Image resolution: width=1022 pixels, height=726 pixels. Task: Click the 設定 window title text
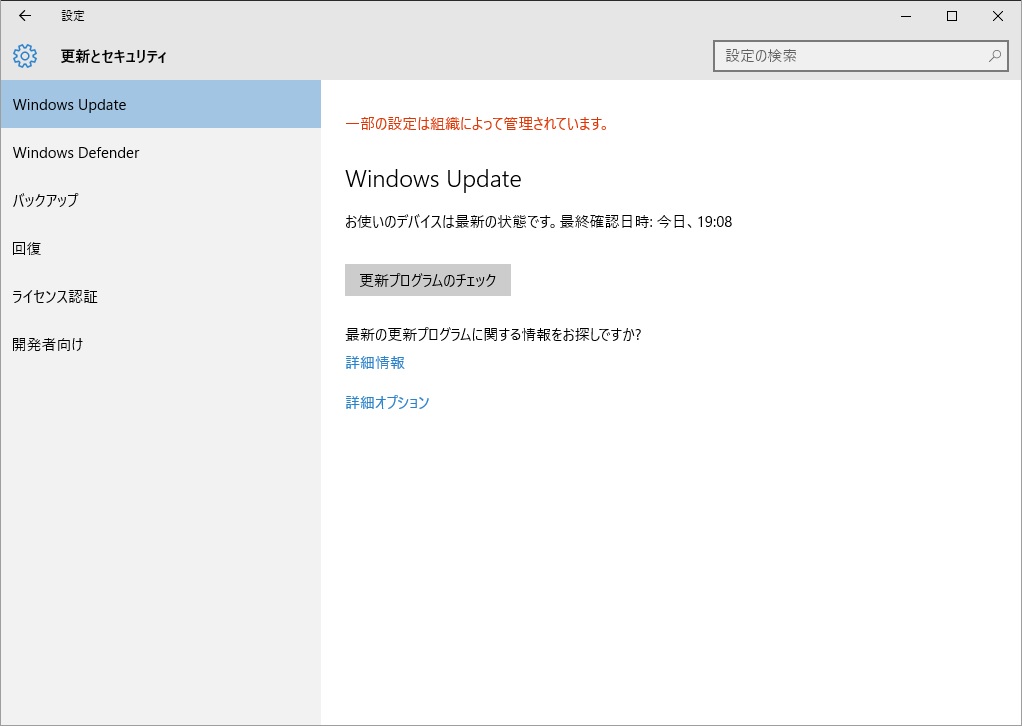coord(73,16)
